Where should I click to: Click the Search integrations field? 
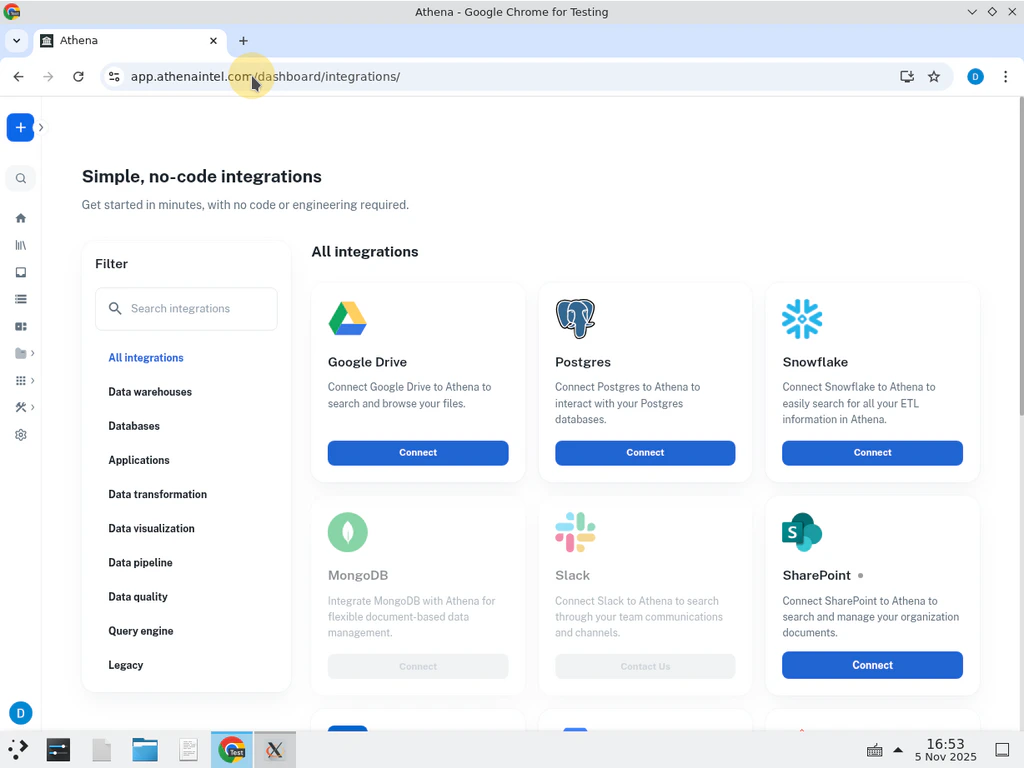tap(186, 308)
